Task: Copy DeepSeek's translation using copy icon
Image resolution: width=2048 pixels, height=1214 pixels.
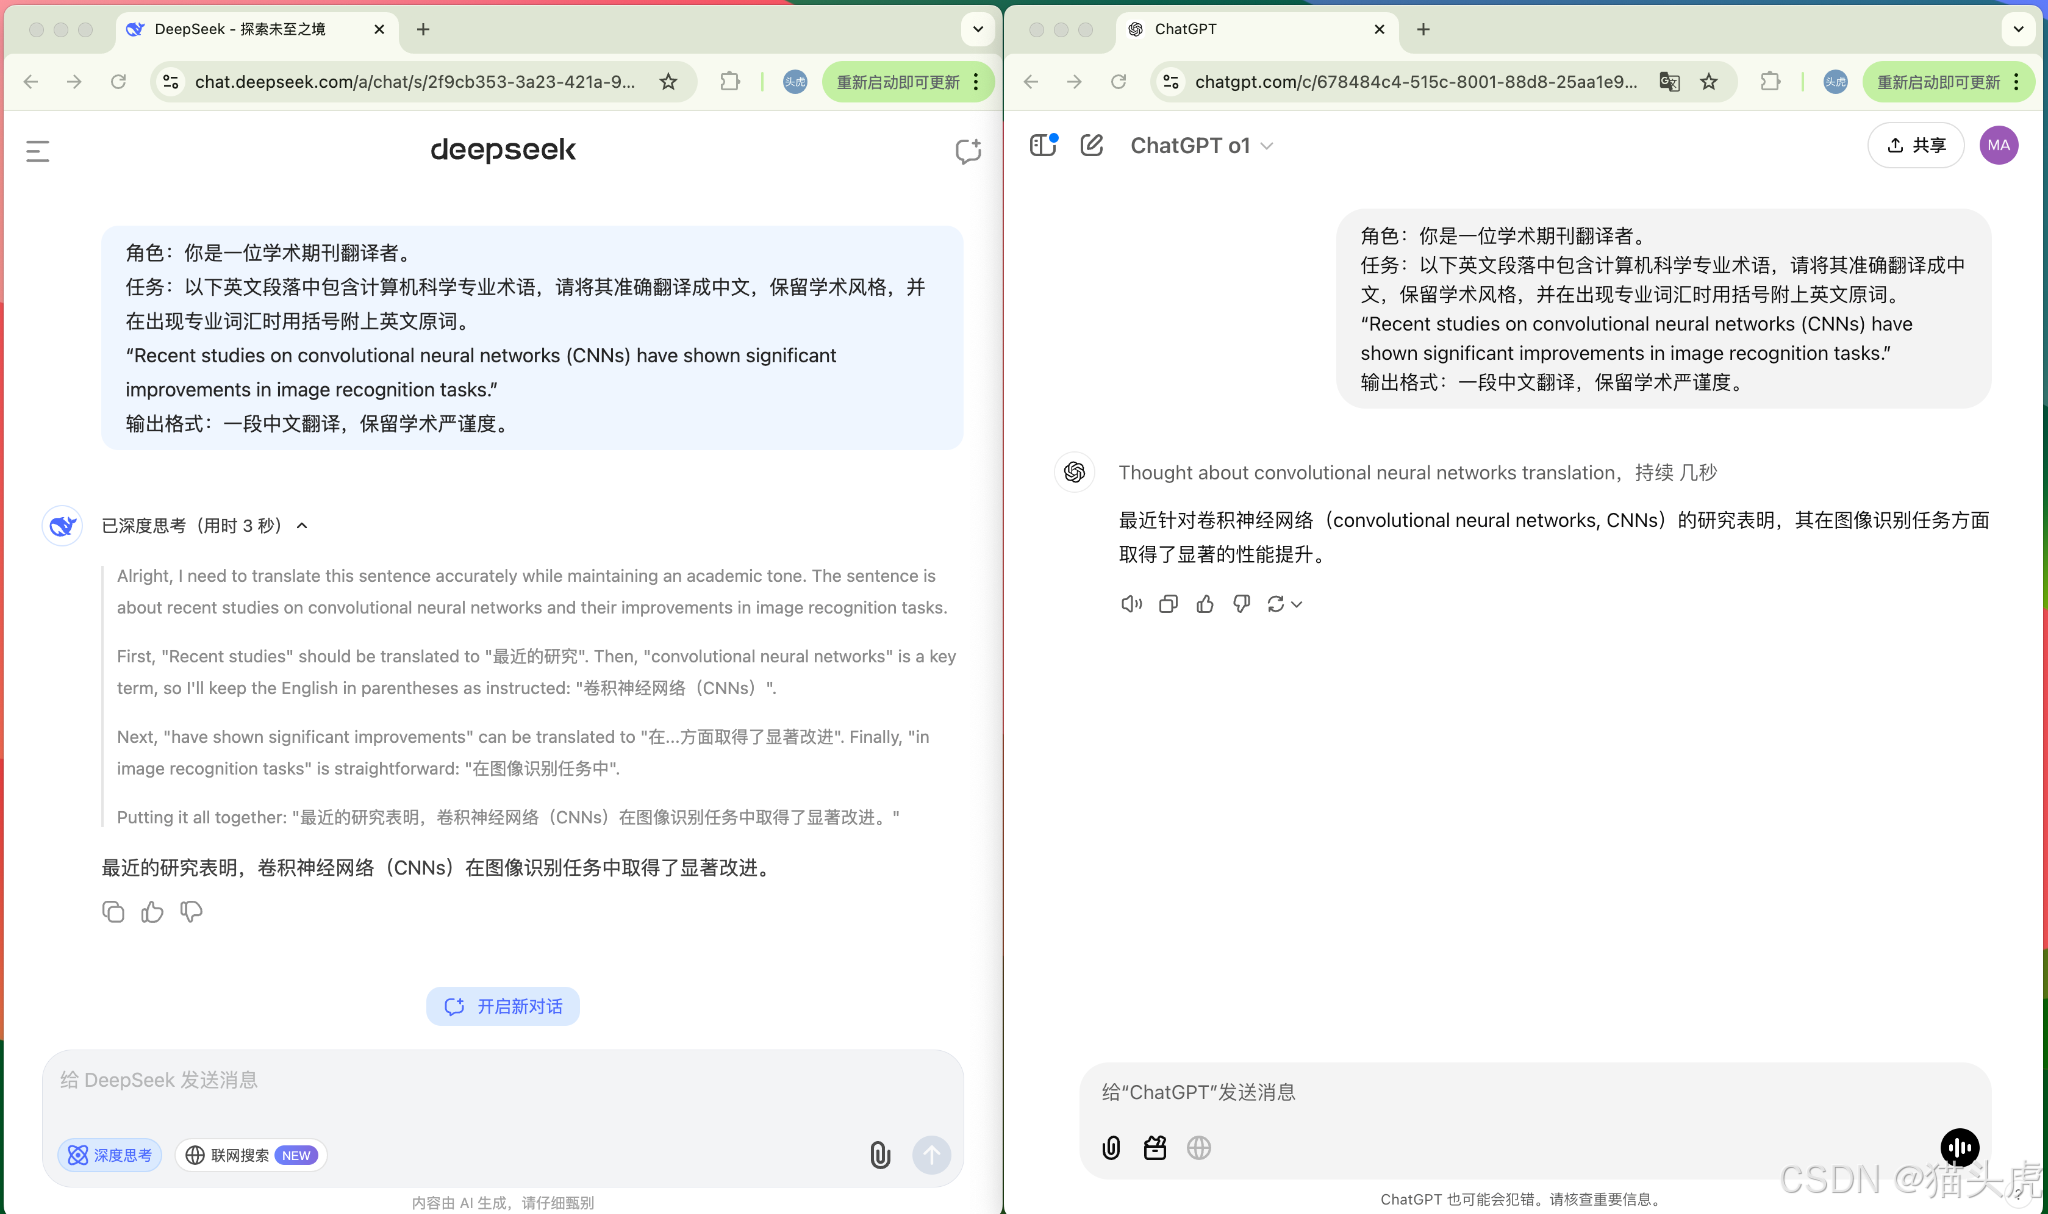Action: tap(113, 911)
